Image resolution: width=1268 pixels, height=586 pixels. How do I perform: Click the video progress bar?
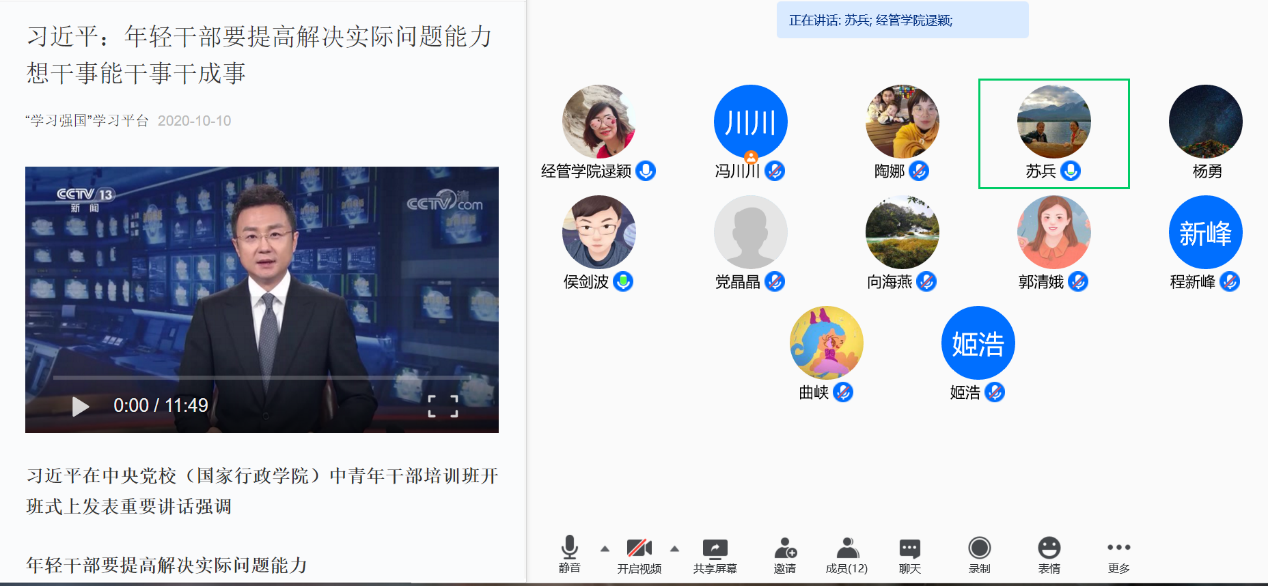pos(260,378)
